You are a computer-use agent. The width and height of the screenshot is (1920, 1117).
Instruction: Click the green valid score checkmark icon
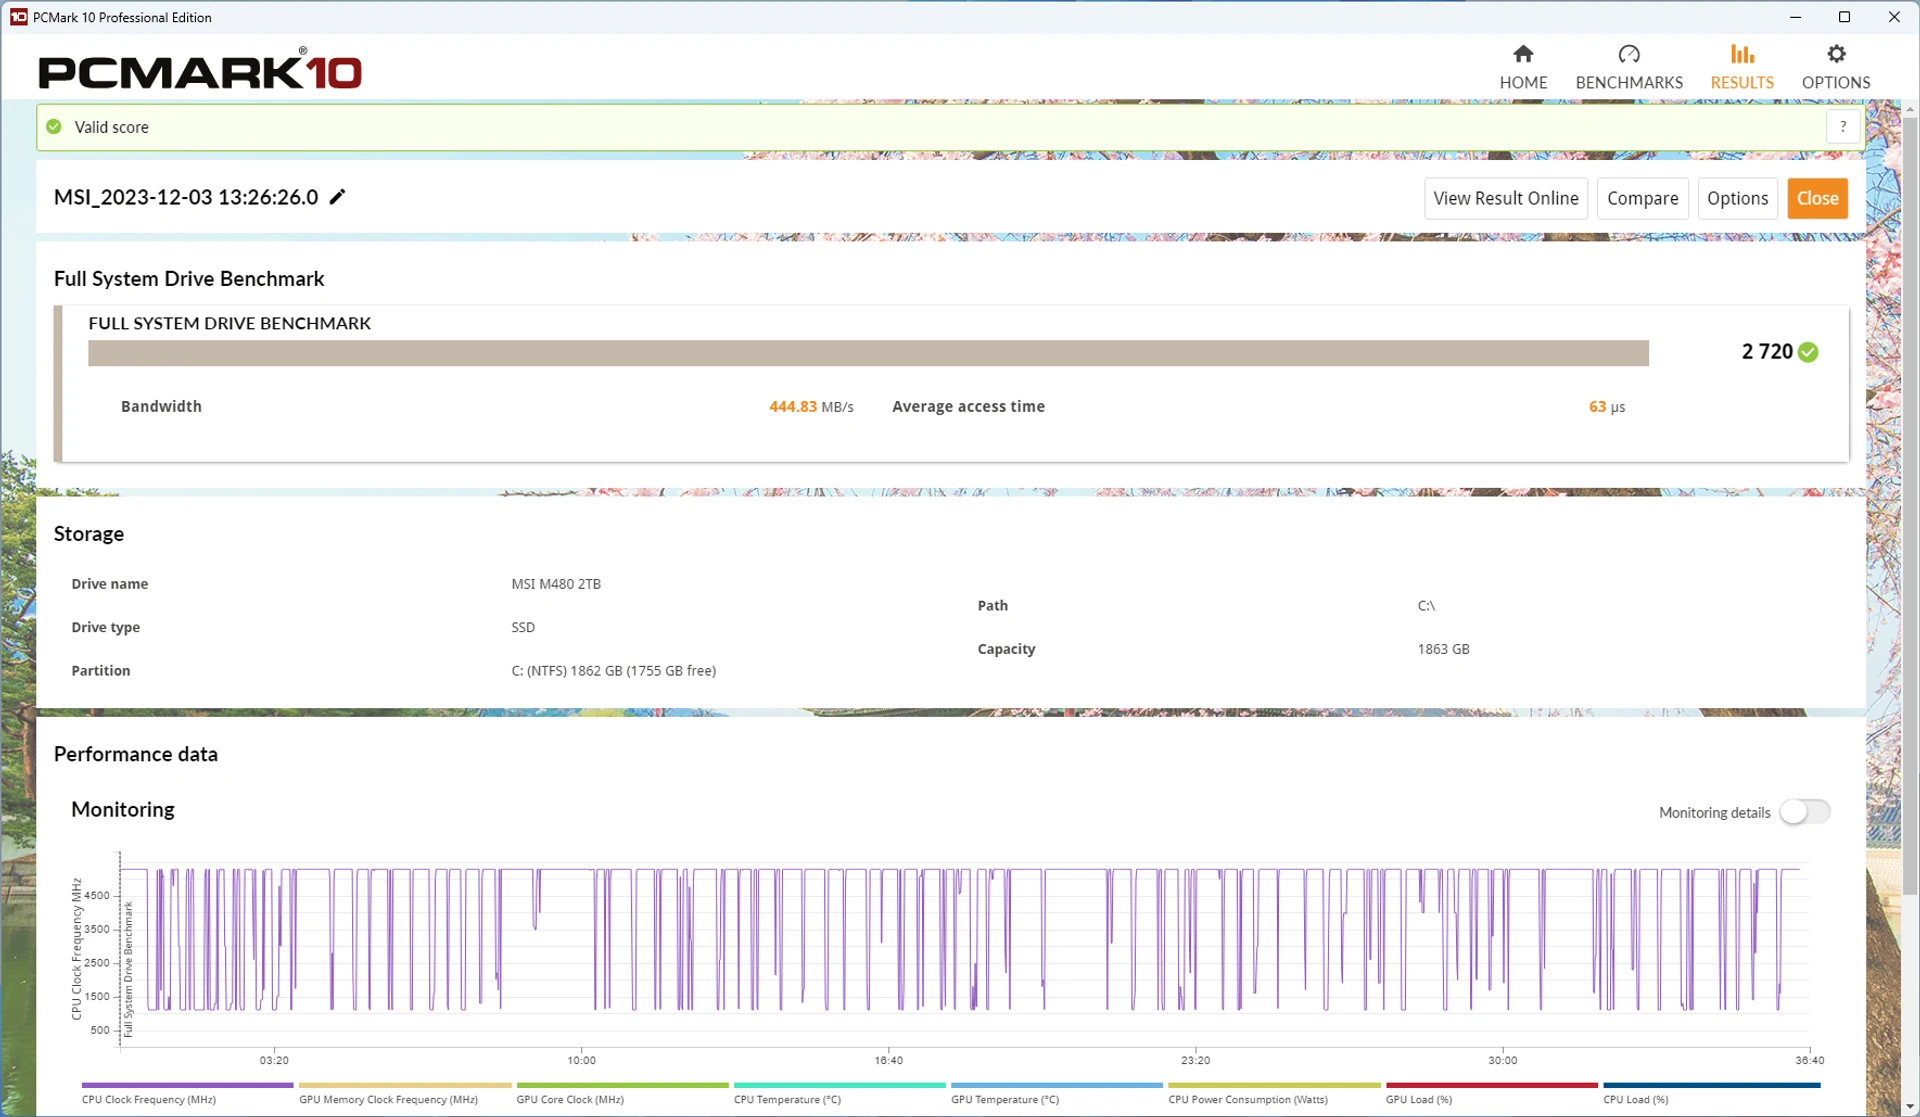(54, 127)
